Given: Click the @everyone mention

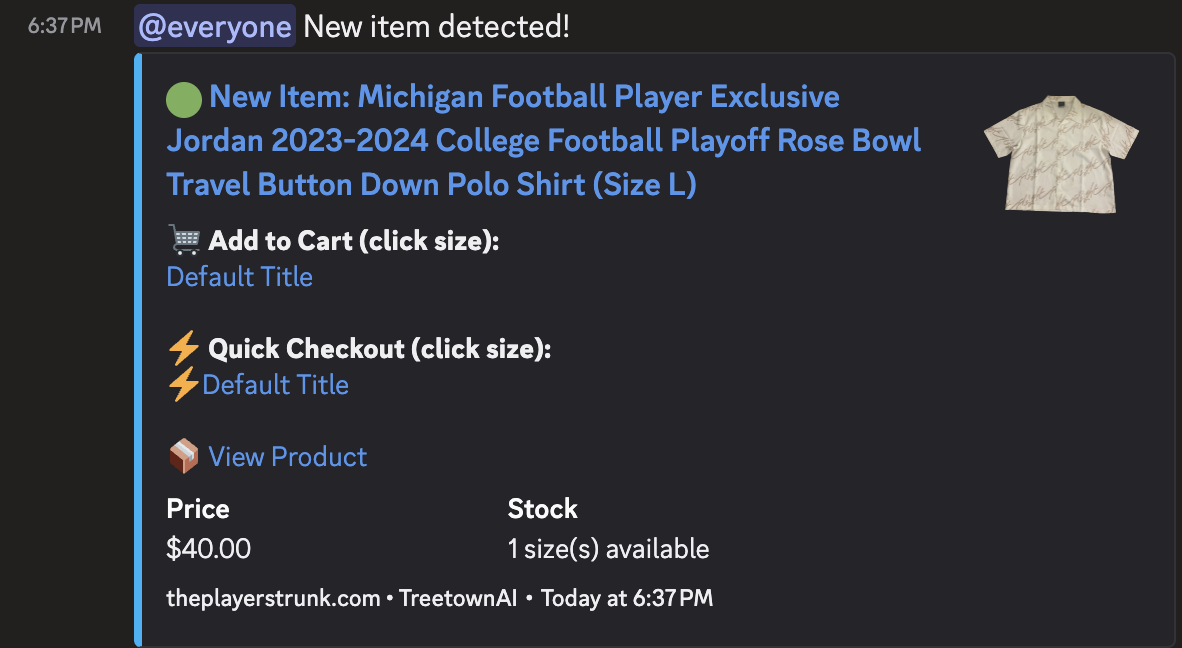Looking at the screenshot, I should coord(215,26).
